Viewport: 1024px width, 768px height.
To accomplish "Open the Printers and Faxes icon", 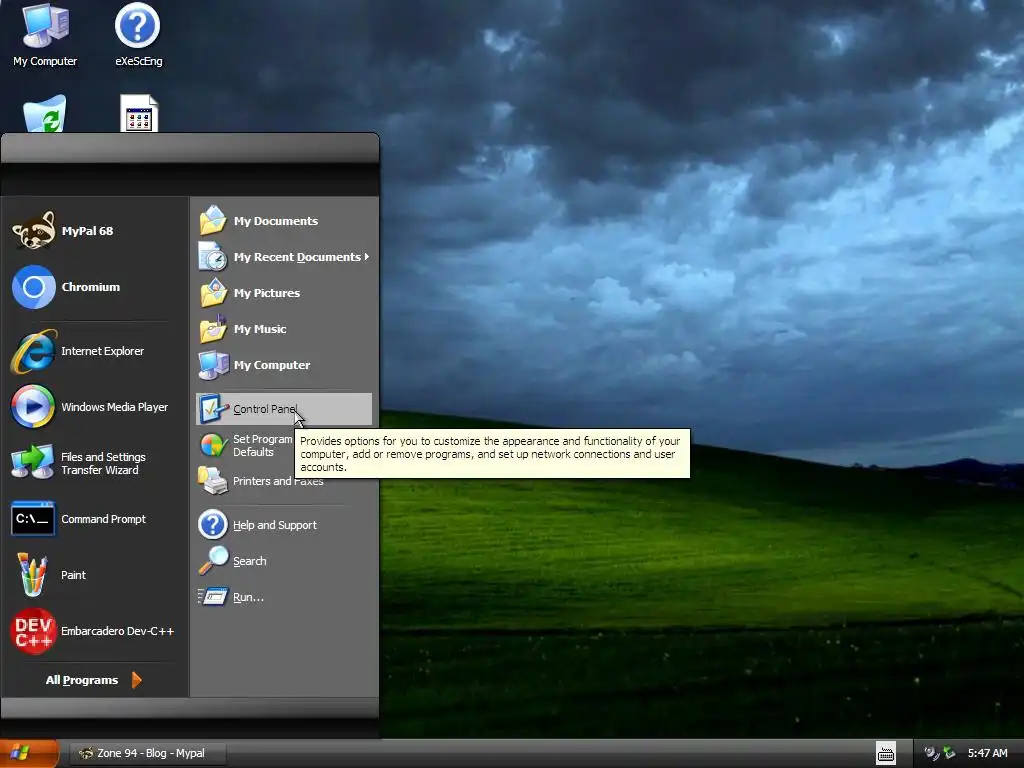I will pyautogui.click(x=213, y=481).
